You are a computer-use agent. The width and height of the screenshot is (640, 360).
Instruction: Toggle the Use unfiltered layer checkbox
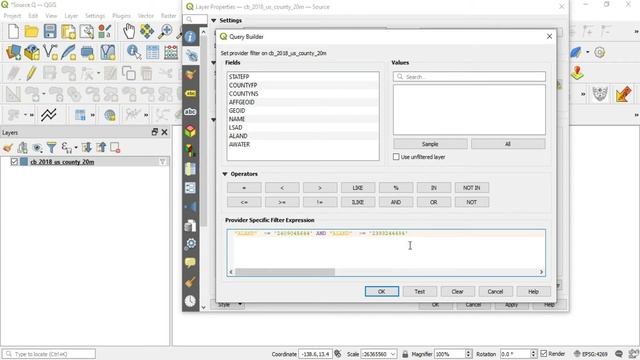pos(396,157)
